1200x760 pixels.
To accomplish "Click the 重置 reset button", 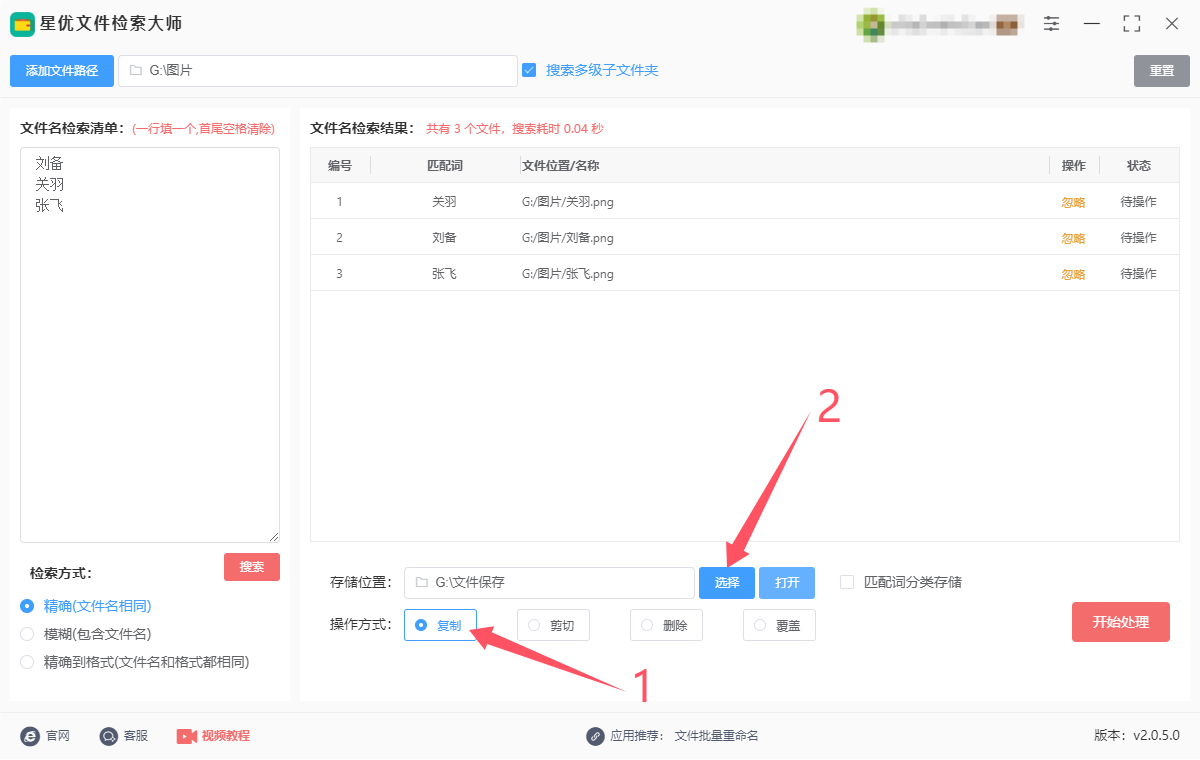I will (1162, 71).
